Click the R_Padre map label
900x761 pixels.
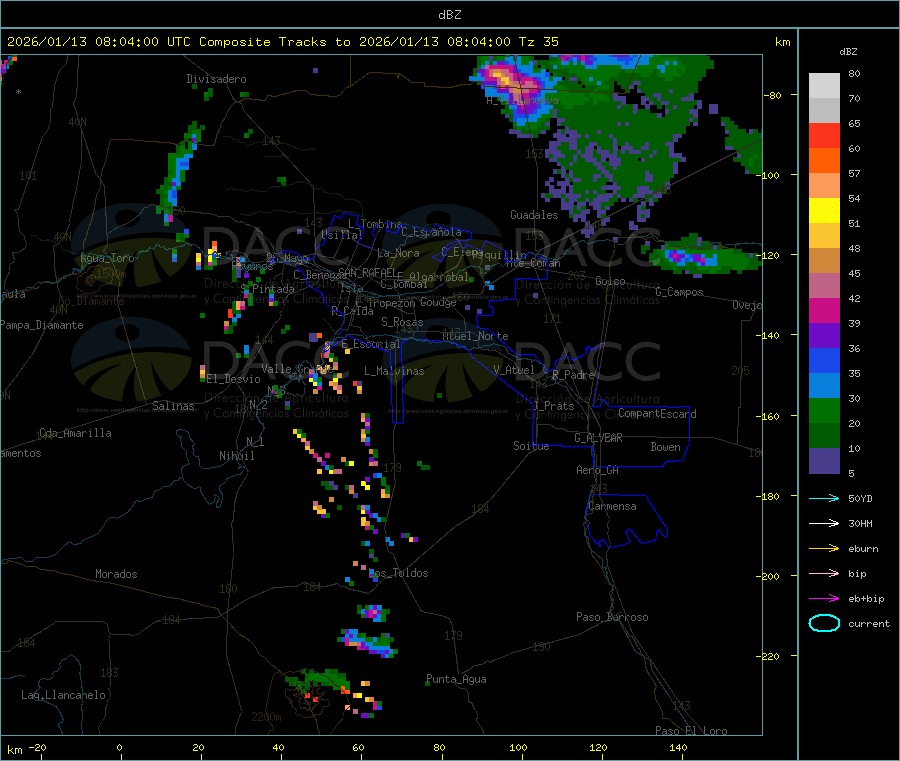573,375
